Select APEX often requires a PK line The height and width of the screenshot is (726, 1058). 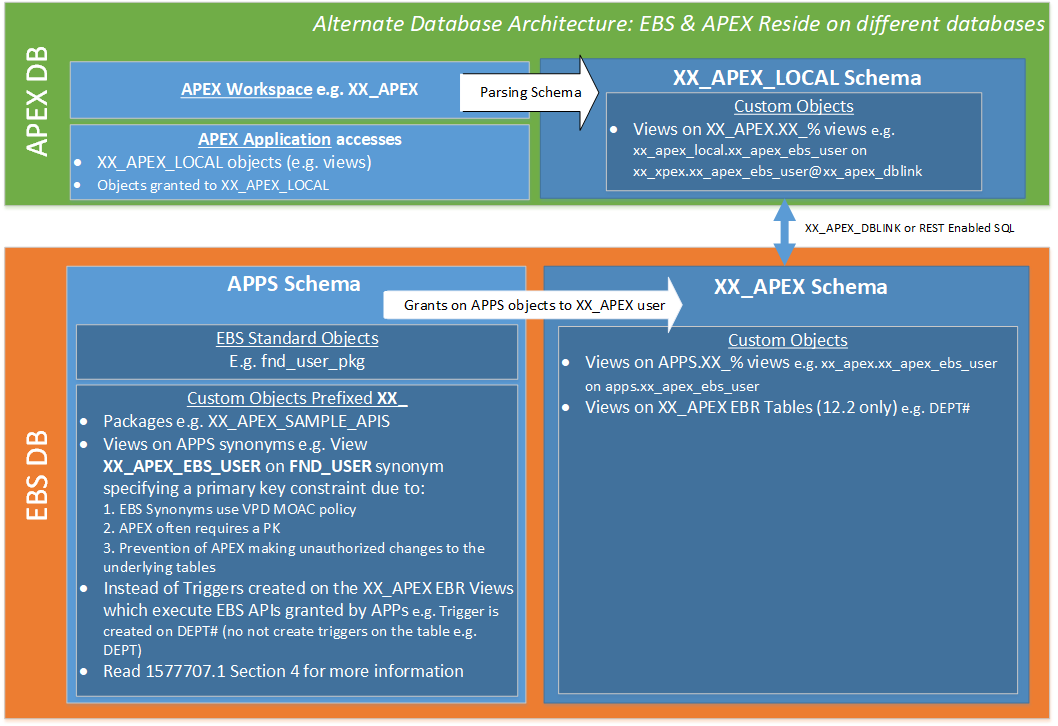tap(192, 528)
